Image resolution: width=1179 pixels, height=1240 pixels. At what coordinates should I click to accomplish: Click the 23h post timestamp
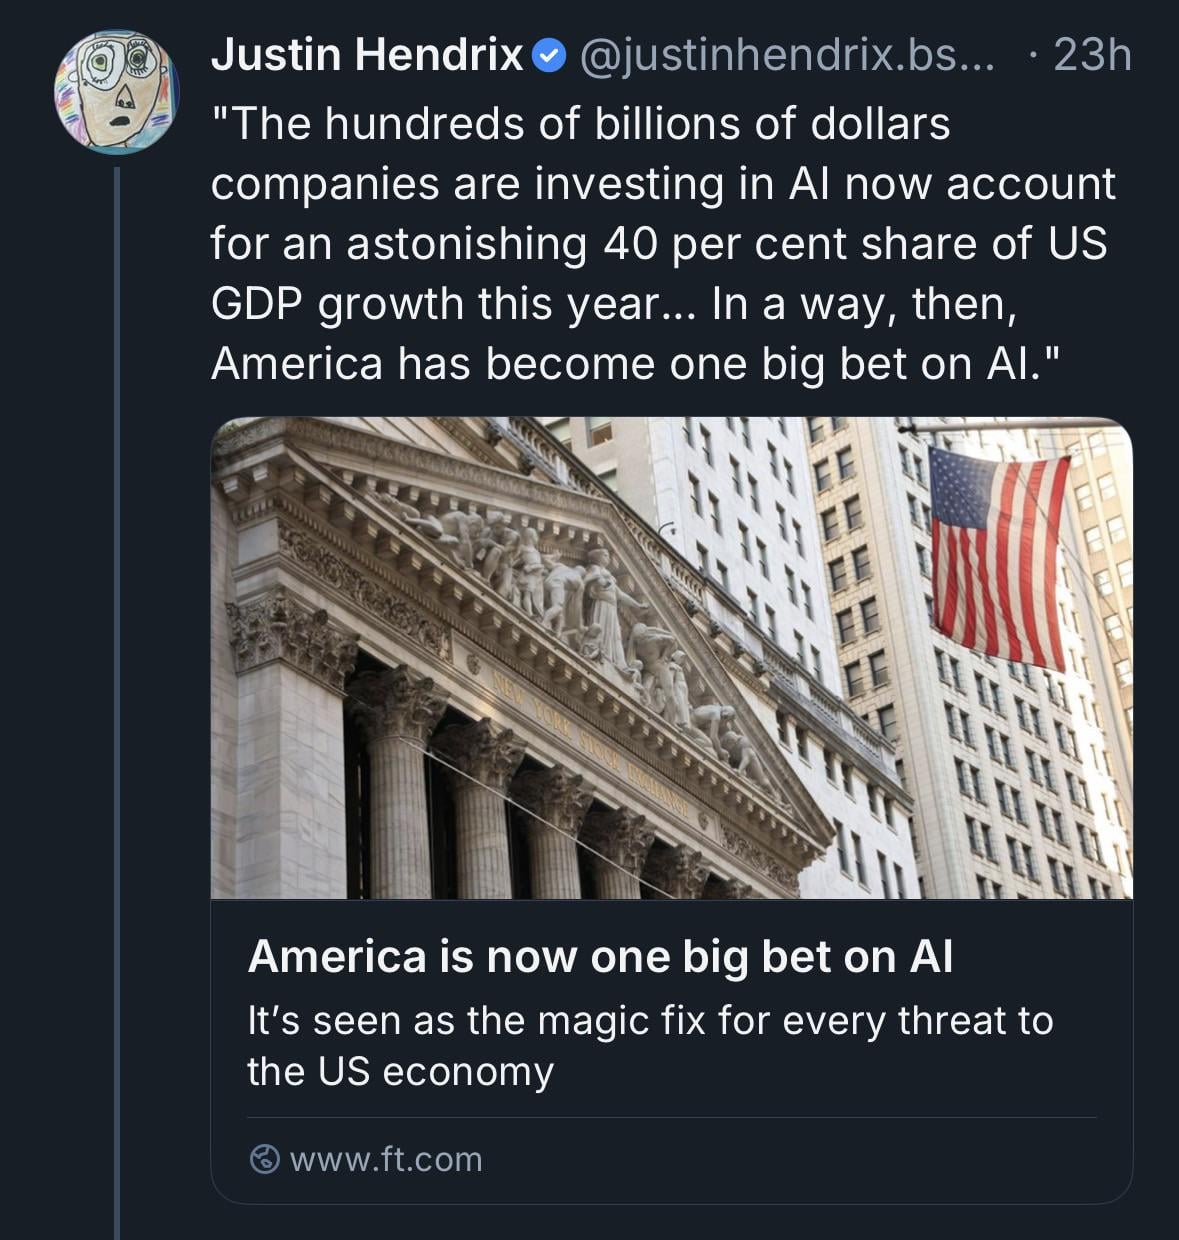[x=1092, y=55]
